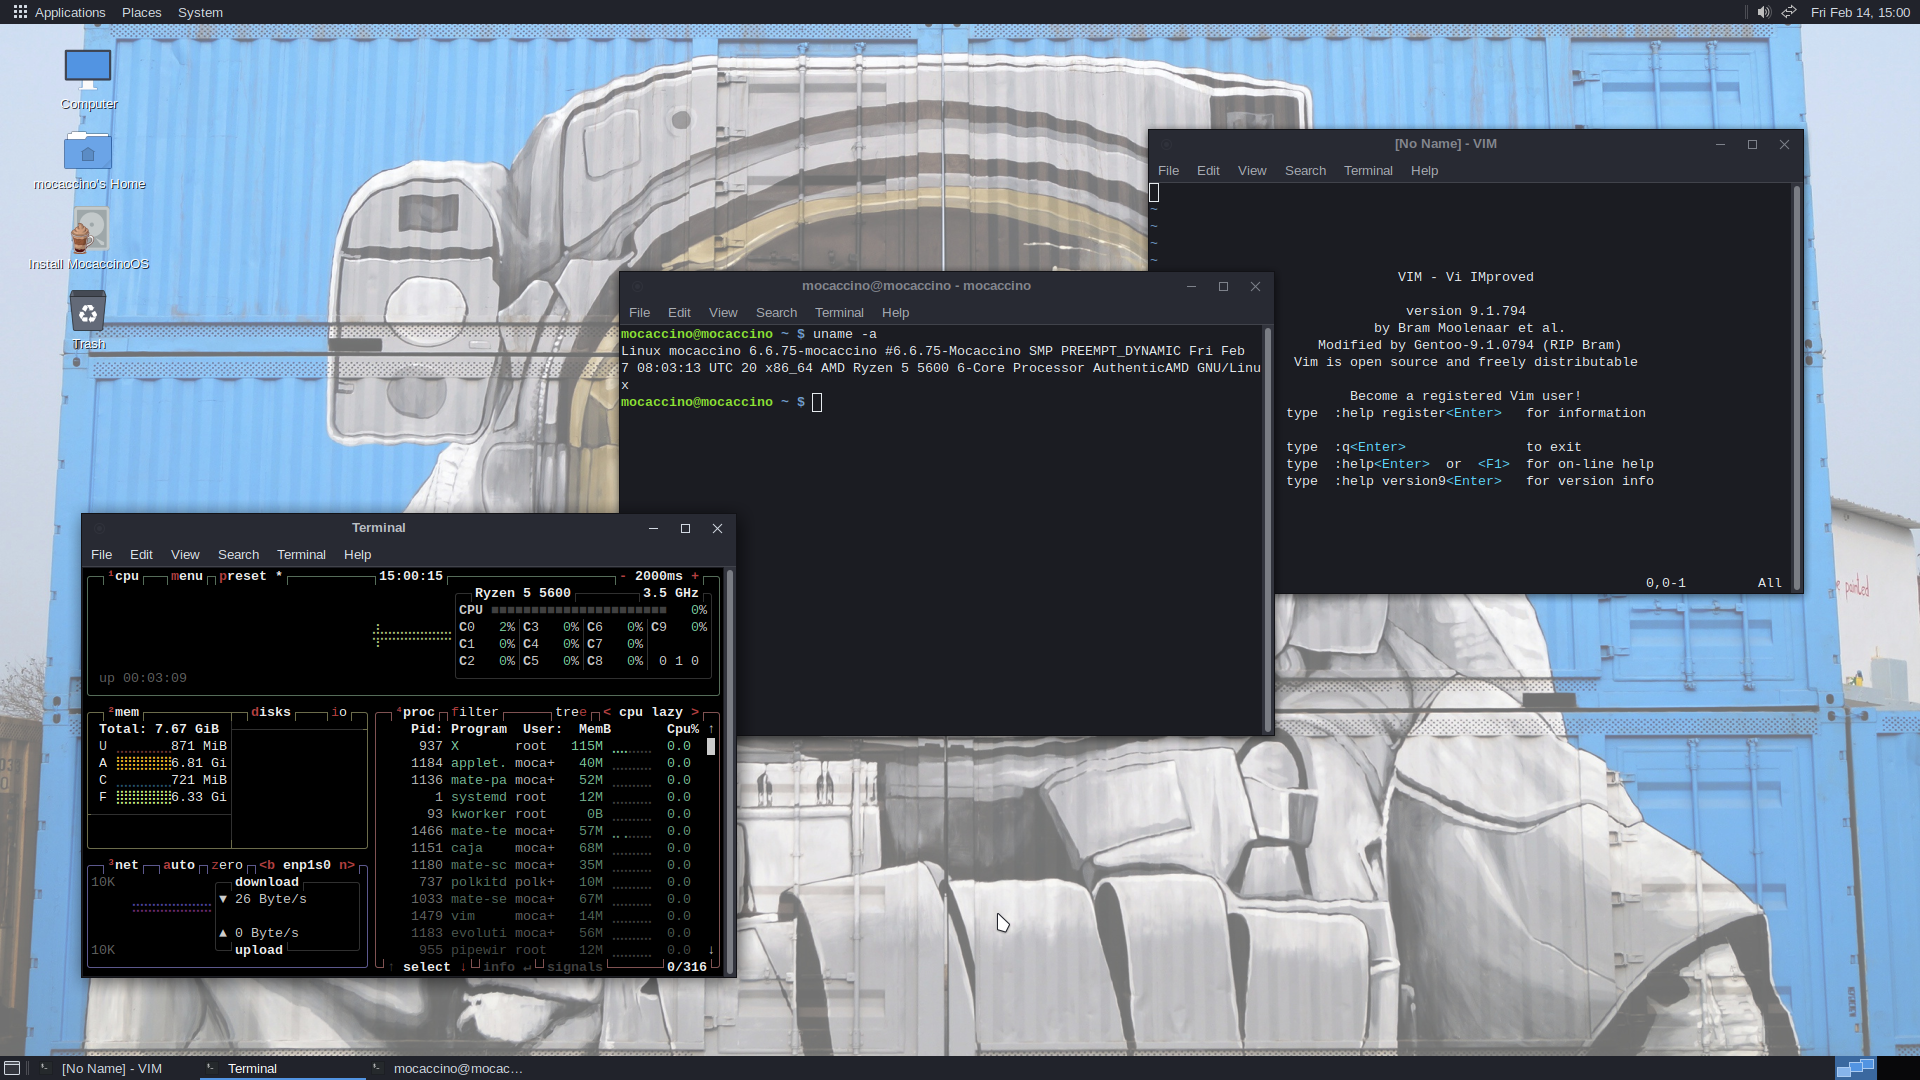Click the 'filter' field in btop proc box
This screenshot has height=1080, width=1920.
click(x=475, y=712)
